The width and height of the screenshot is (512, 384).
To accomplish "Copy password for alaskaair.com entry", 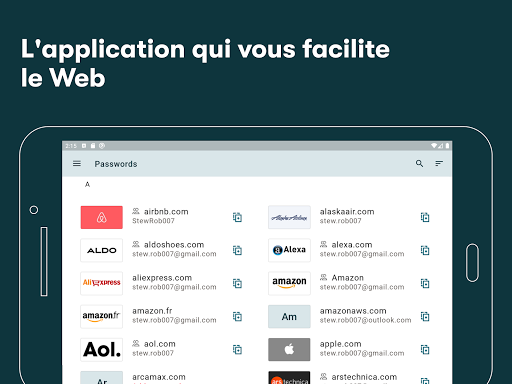I will click(425, 217).
